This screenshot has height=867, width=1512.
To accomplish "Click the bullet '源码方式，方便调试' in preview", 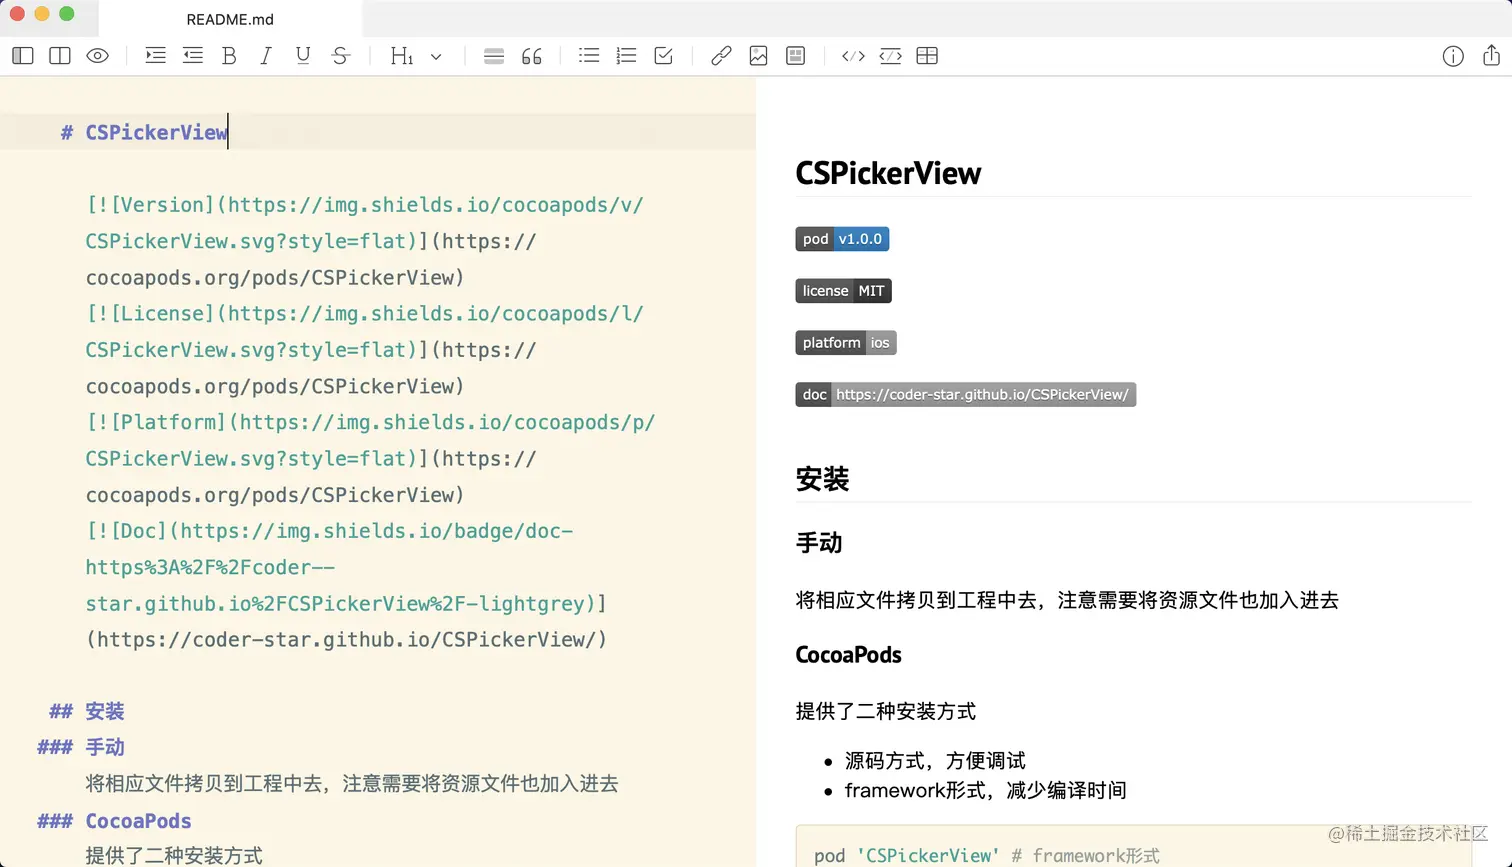I will (935, 761).
